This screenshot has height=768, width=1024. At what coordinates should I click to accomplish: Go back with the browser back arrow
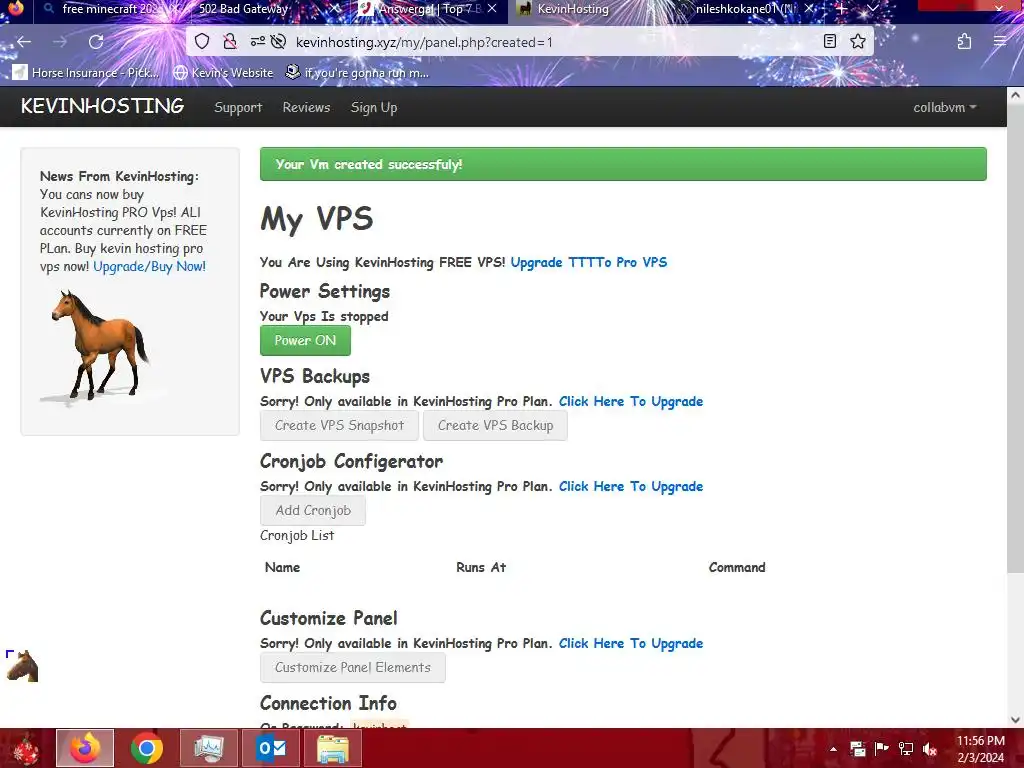(x=24, y=42)
